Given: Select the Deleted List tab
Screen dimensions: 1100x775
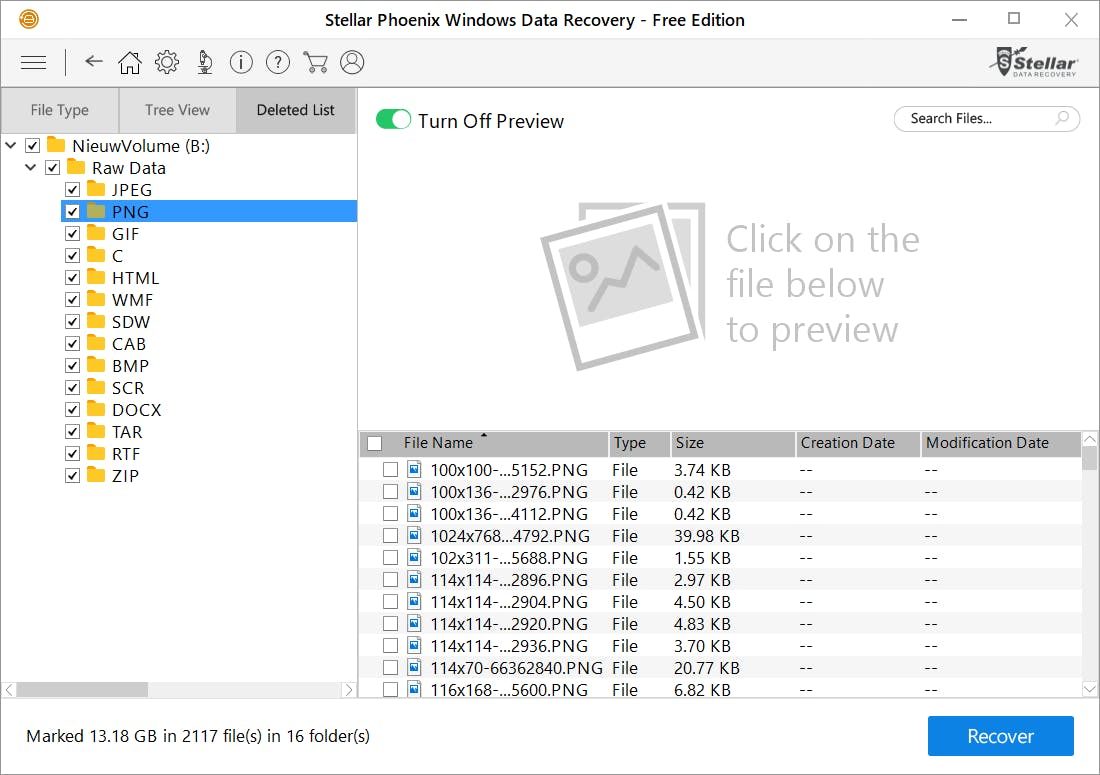Looking at the screenshot, I should tap(295, 110).
